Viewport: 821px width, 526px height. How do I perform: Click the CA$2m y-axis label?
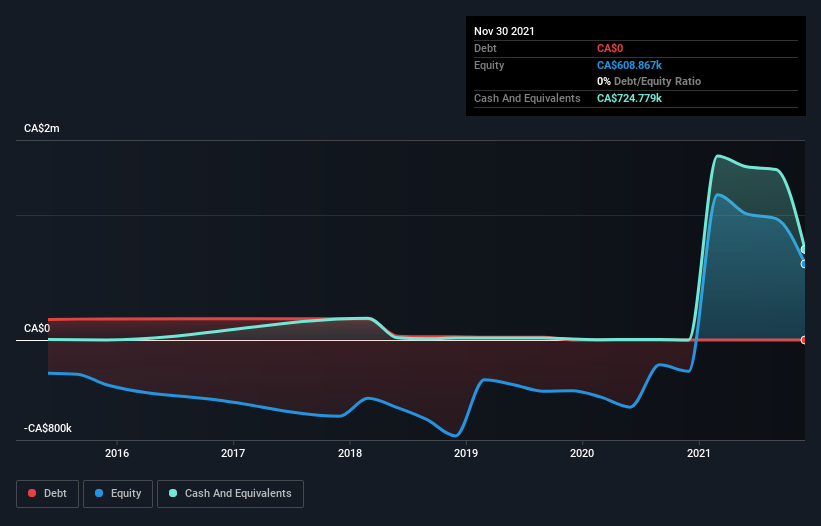(x=42, y=129)
